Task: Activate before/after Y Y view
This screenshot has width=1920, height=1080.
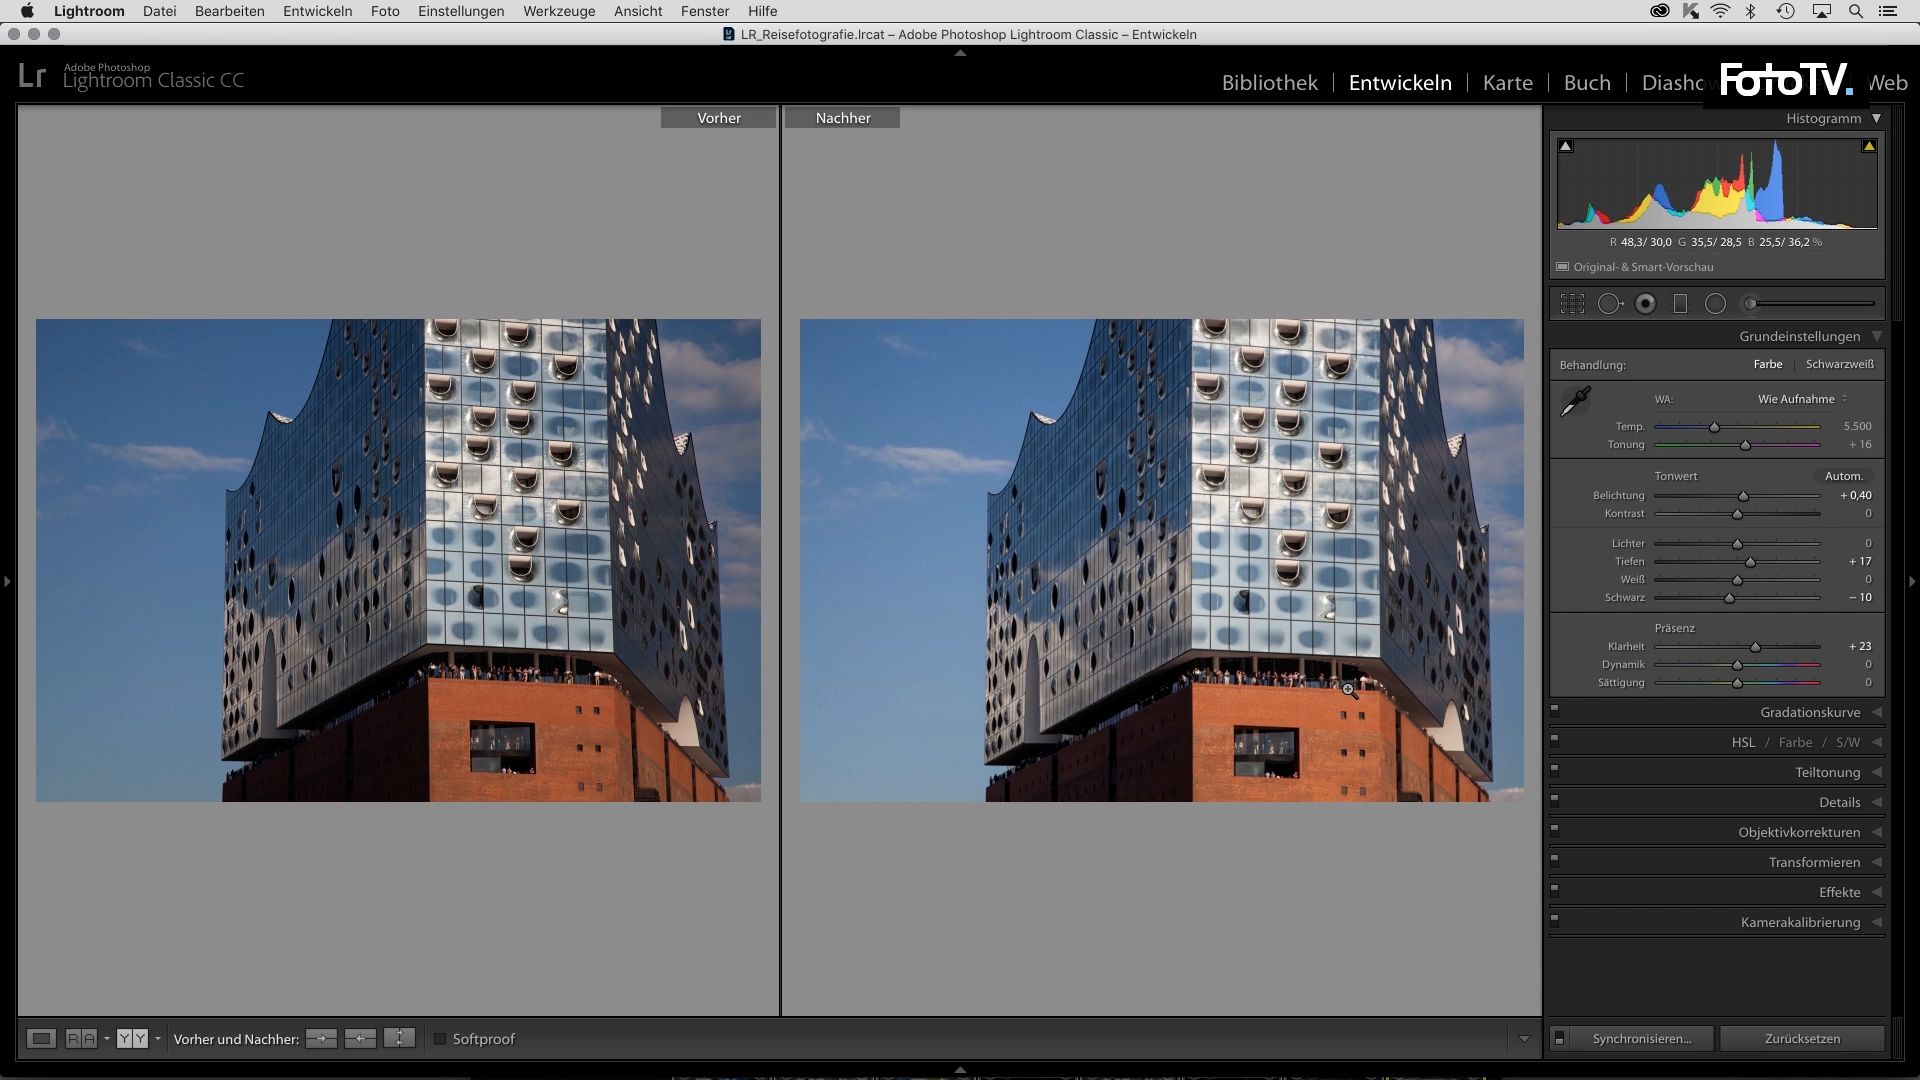Action: click(x=132, y=1039)
